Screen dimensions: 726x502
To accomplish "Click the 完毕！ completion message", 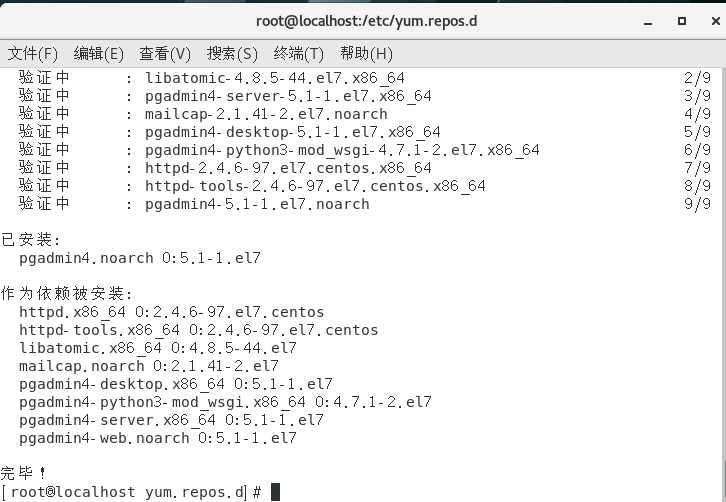I will click(23, 473).
